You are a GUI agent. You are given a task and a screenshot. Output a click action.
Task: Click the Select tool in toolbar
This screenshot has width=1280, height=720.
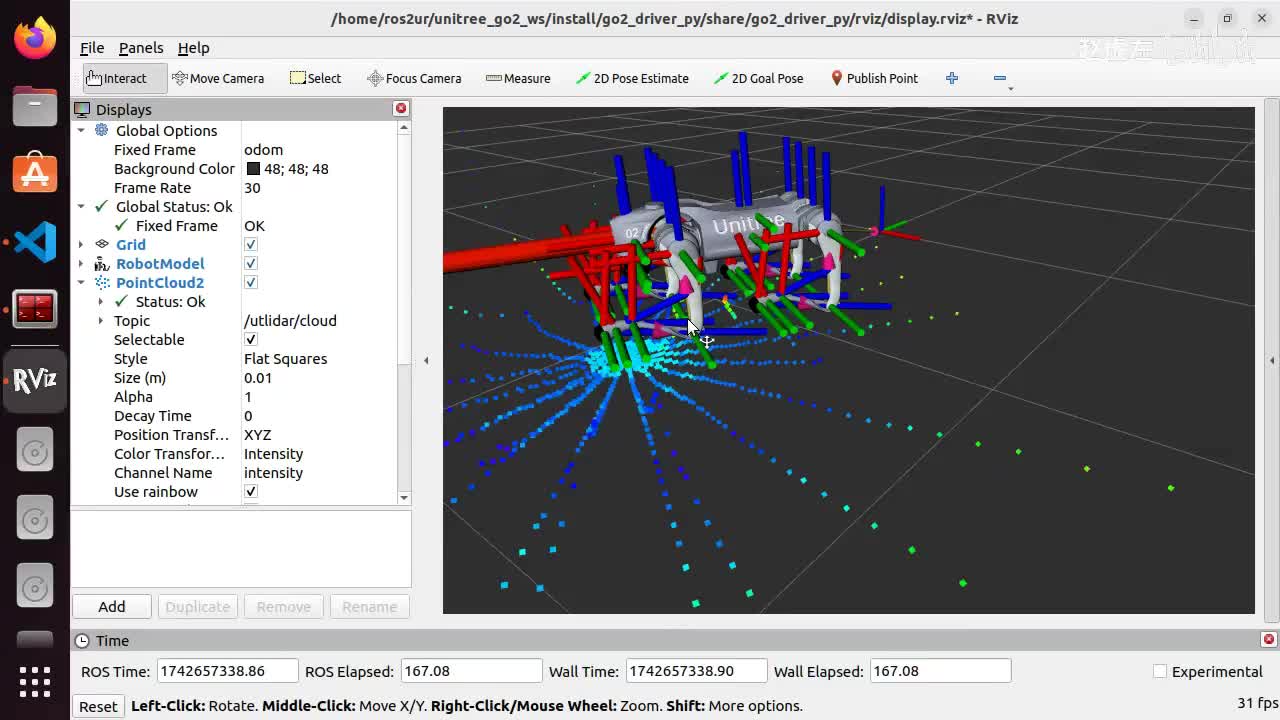(x=315, y=78)
